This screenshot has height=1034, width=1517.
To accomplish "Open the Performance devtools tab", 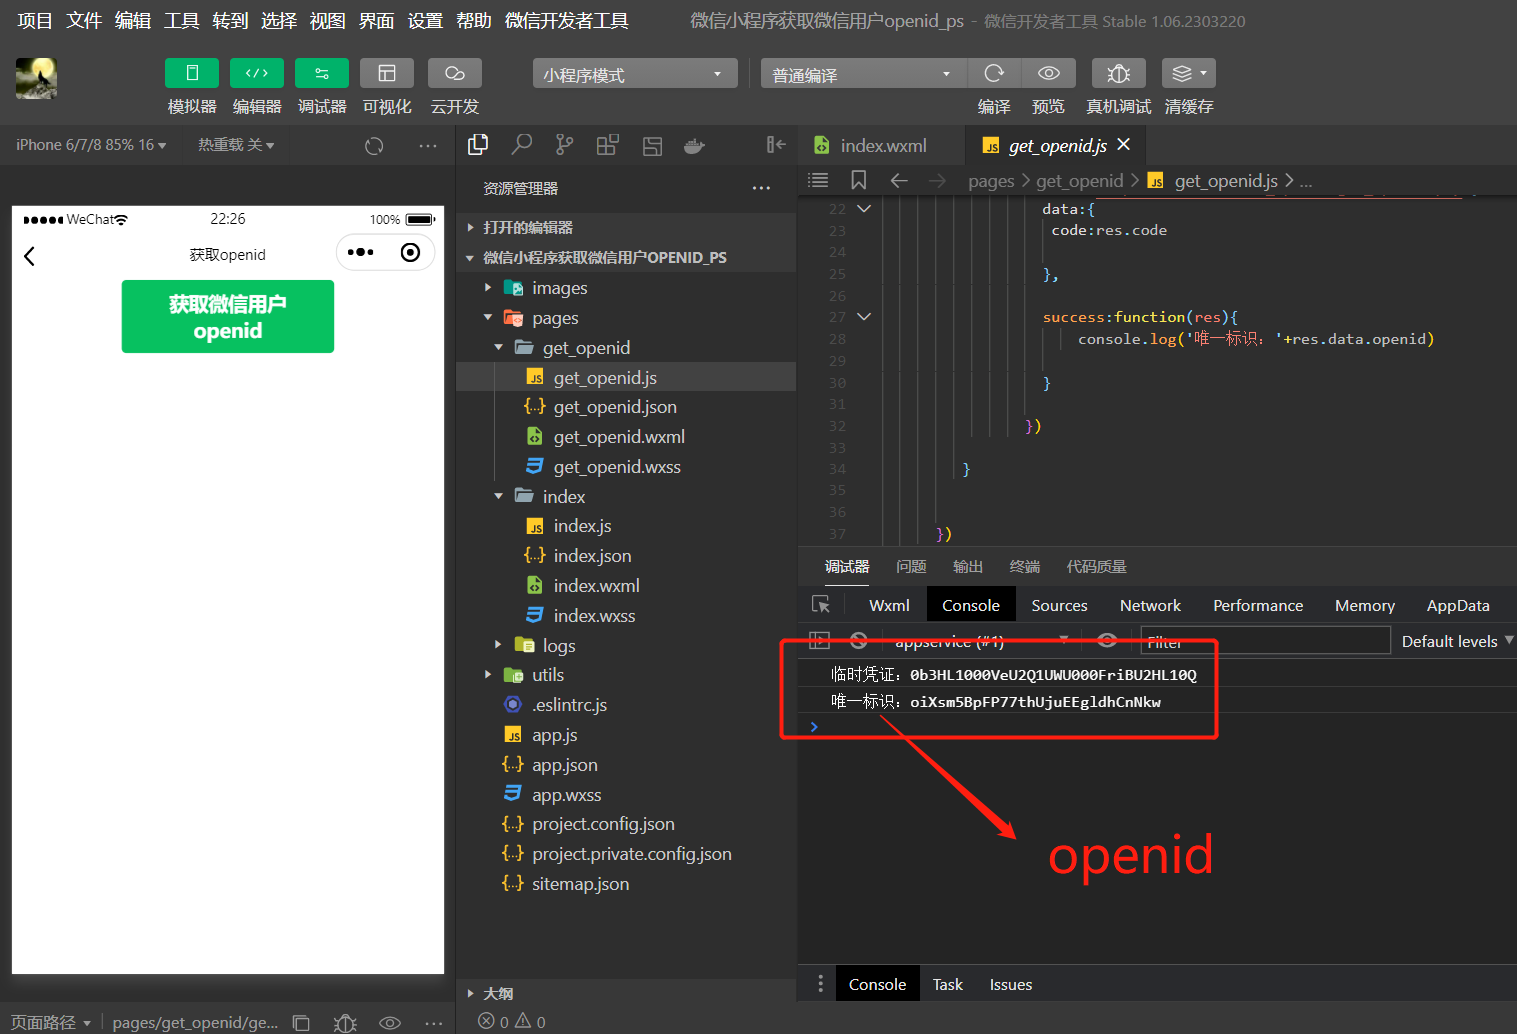I will click(x=1258, y=606).
